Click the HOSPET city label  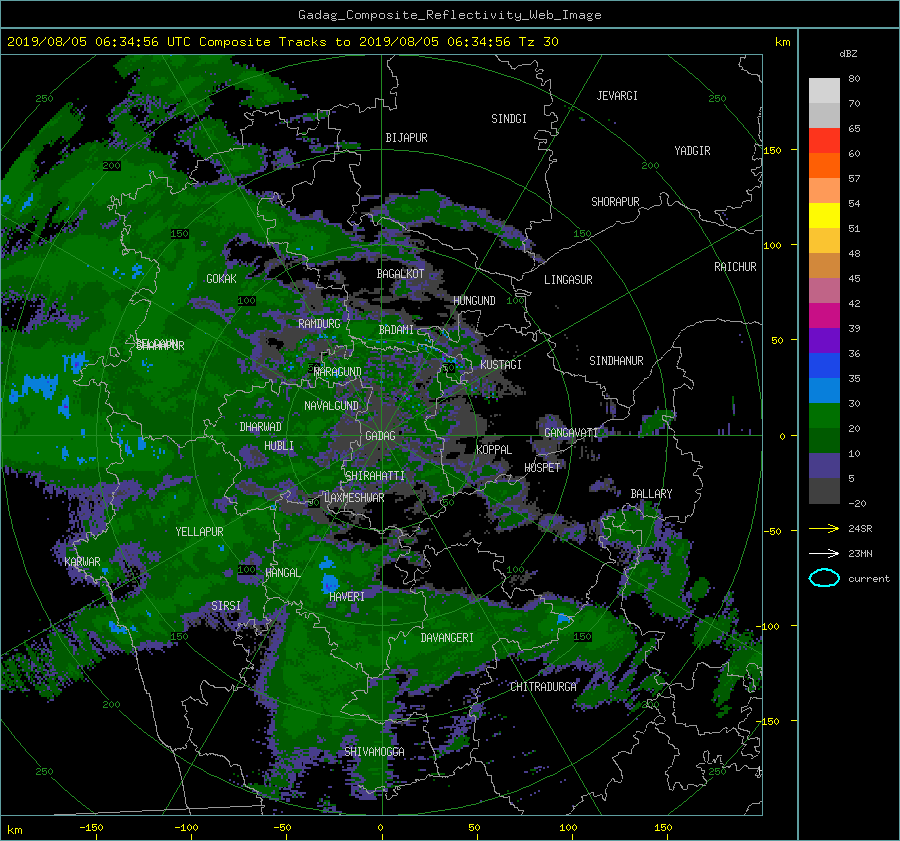click(x=542, y=468)
